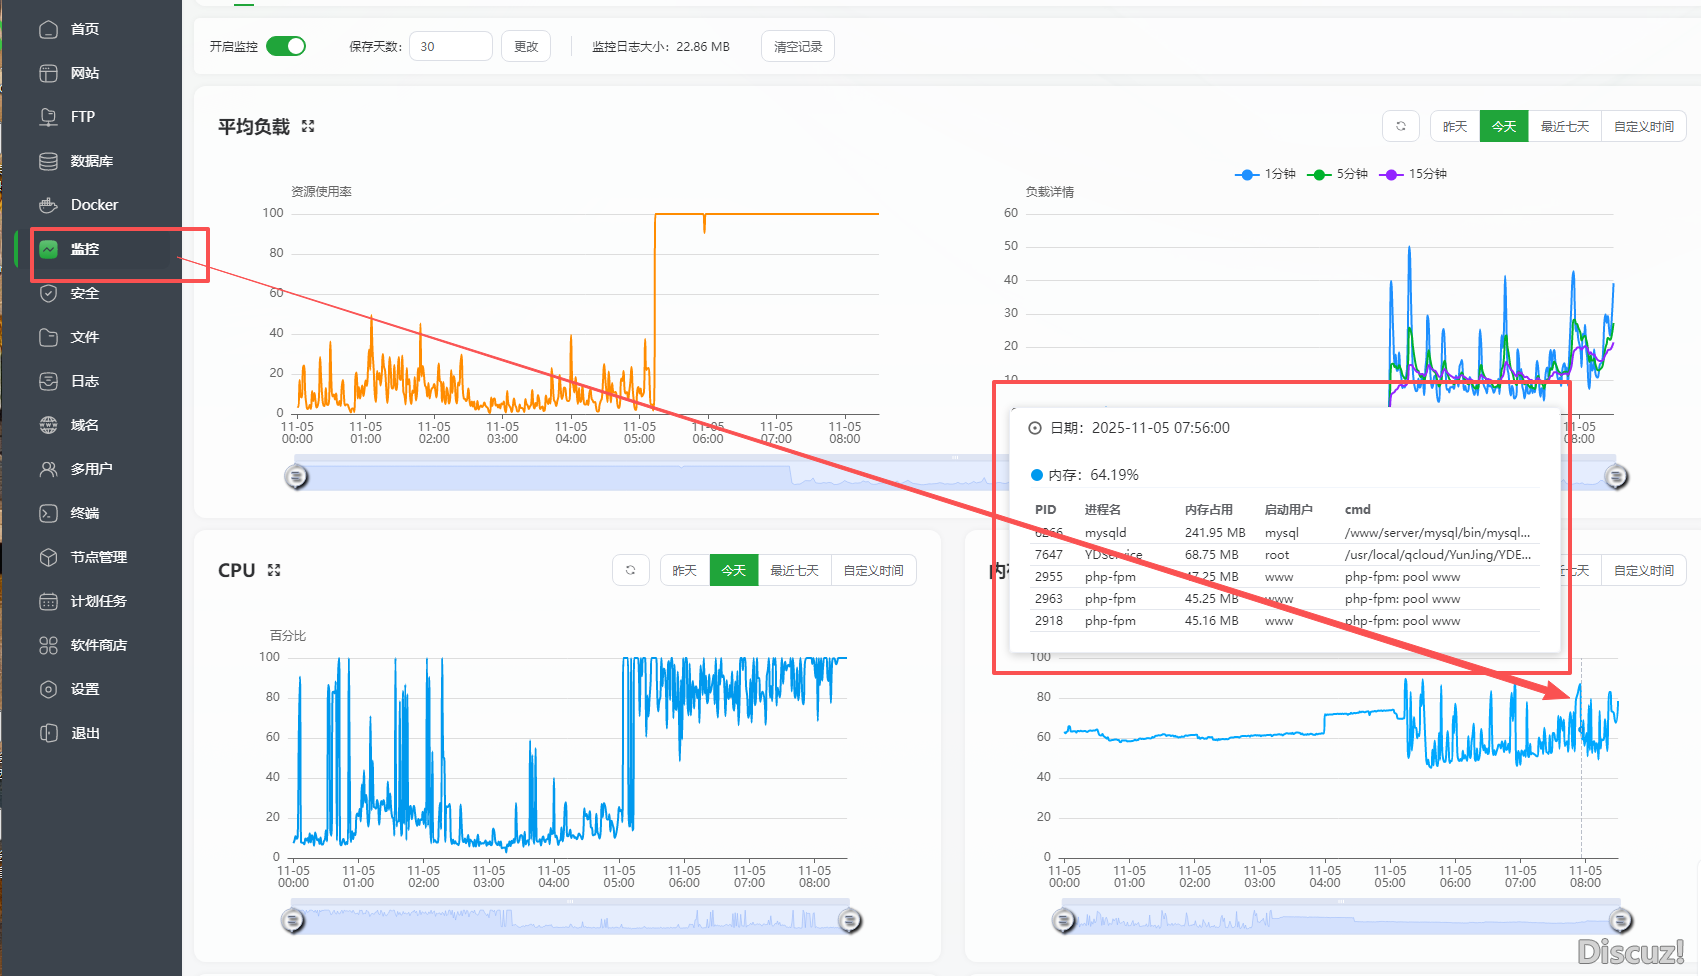Open custom time range for average load

[x=1643, y=126]
